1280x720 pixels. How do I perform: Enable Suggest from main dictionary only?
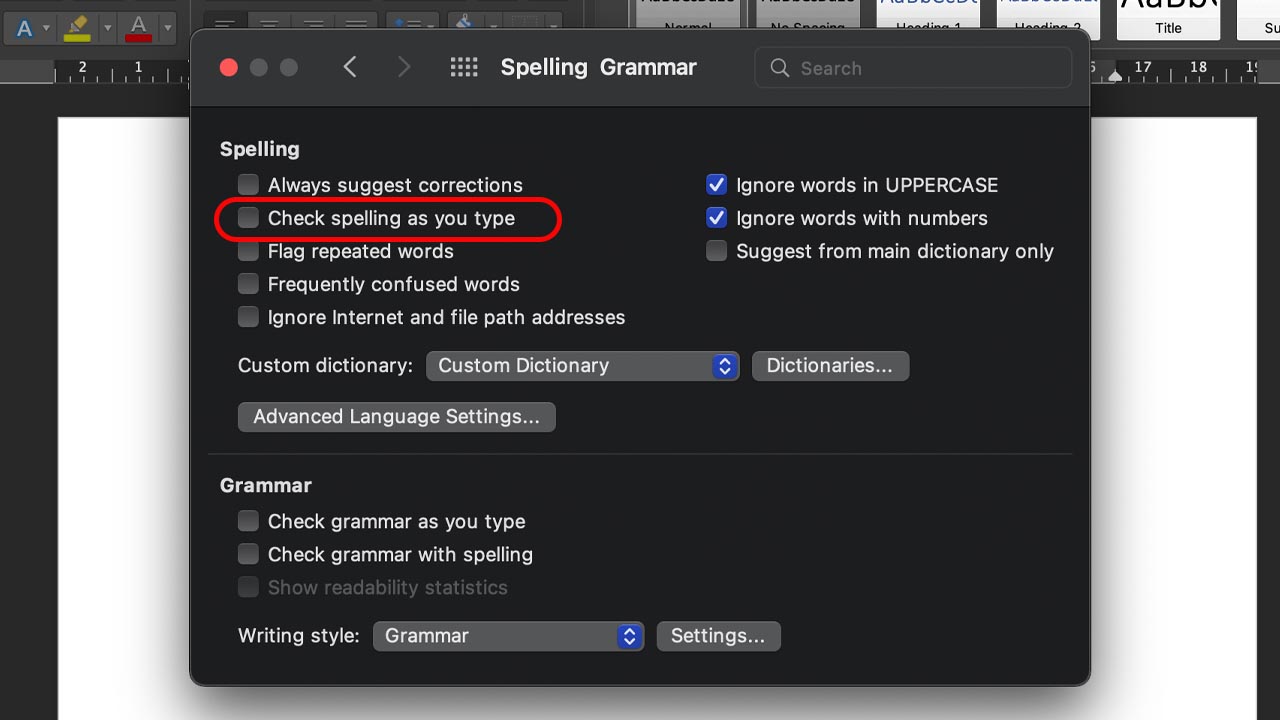click(x=716, y=251)
